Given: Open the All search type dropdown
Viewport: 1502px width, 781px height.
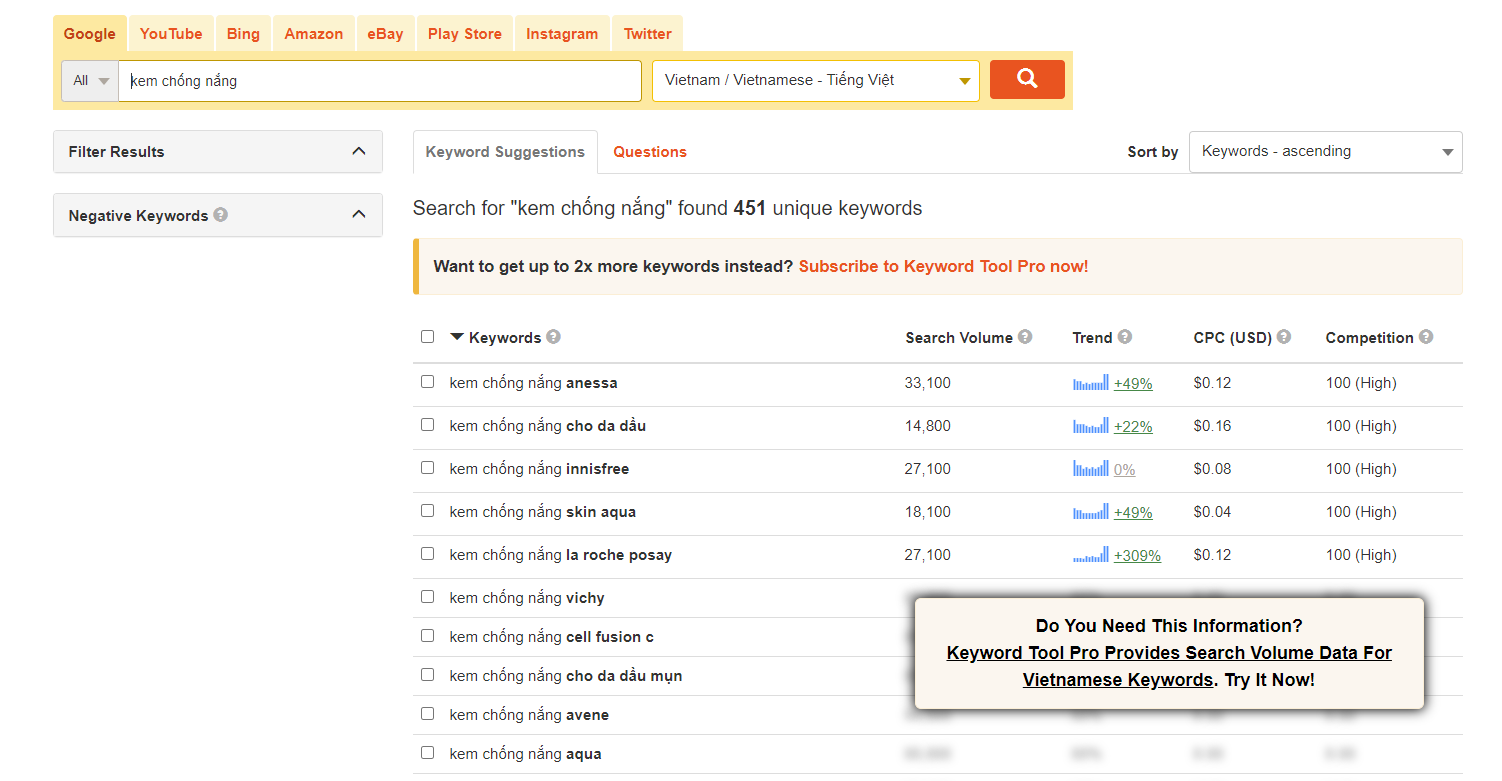Looking at the screenshot, I should pyautogui.click(x=90, y=81).
